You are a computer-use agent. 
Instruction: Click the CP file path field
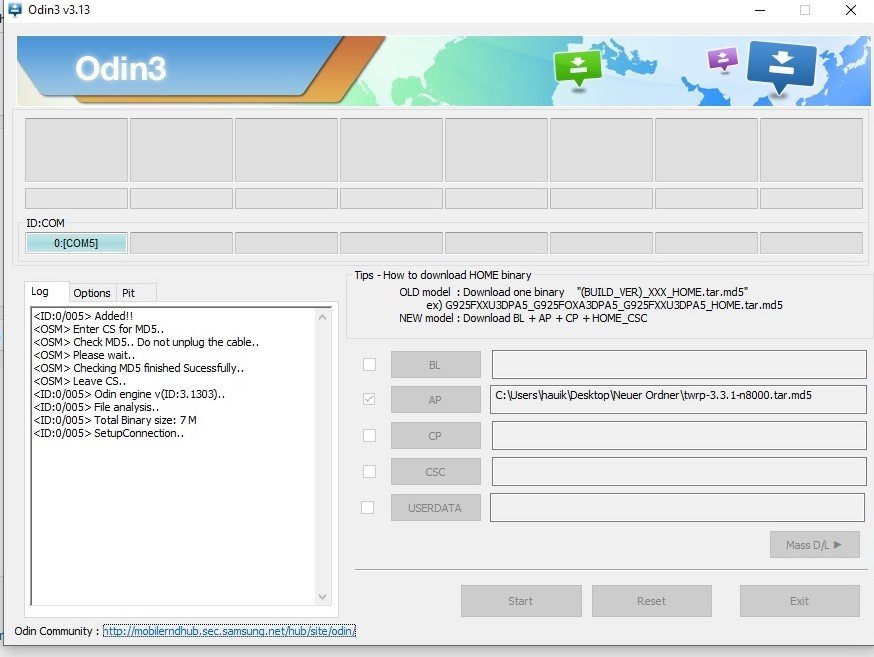pos(679,435)
